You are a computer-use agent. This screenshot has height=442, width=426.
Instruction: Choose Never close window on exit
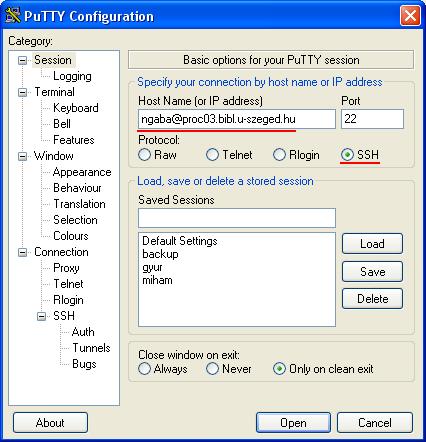tap(212, 369)
